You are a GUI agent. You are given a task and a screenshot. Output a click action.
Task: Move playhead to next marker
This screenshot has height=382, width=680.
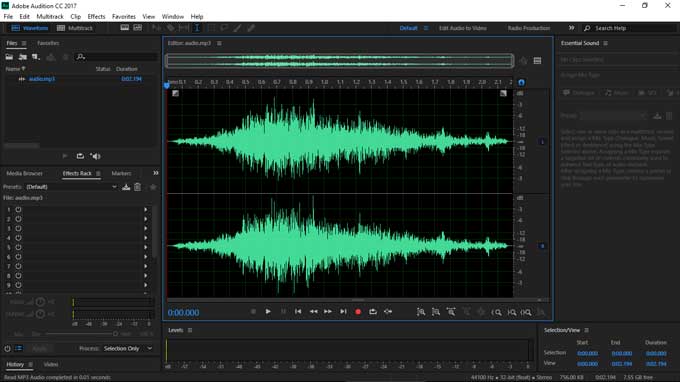click(343, 311)
